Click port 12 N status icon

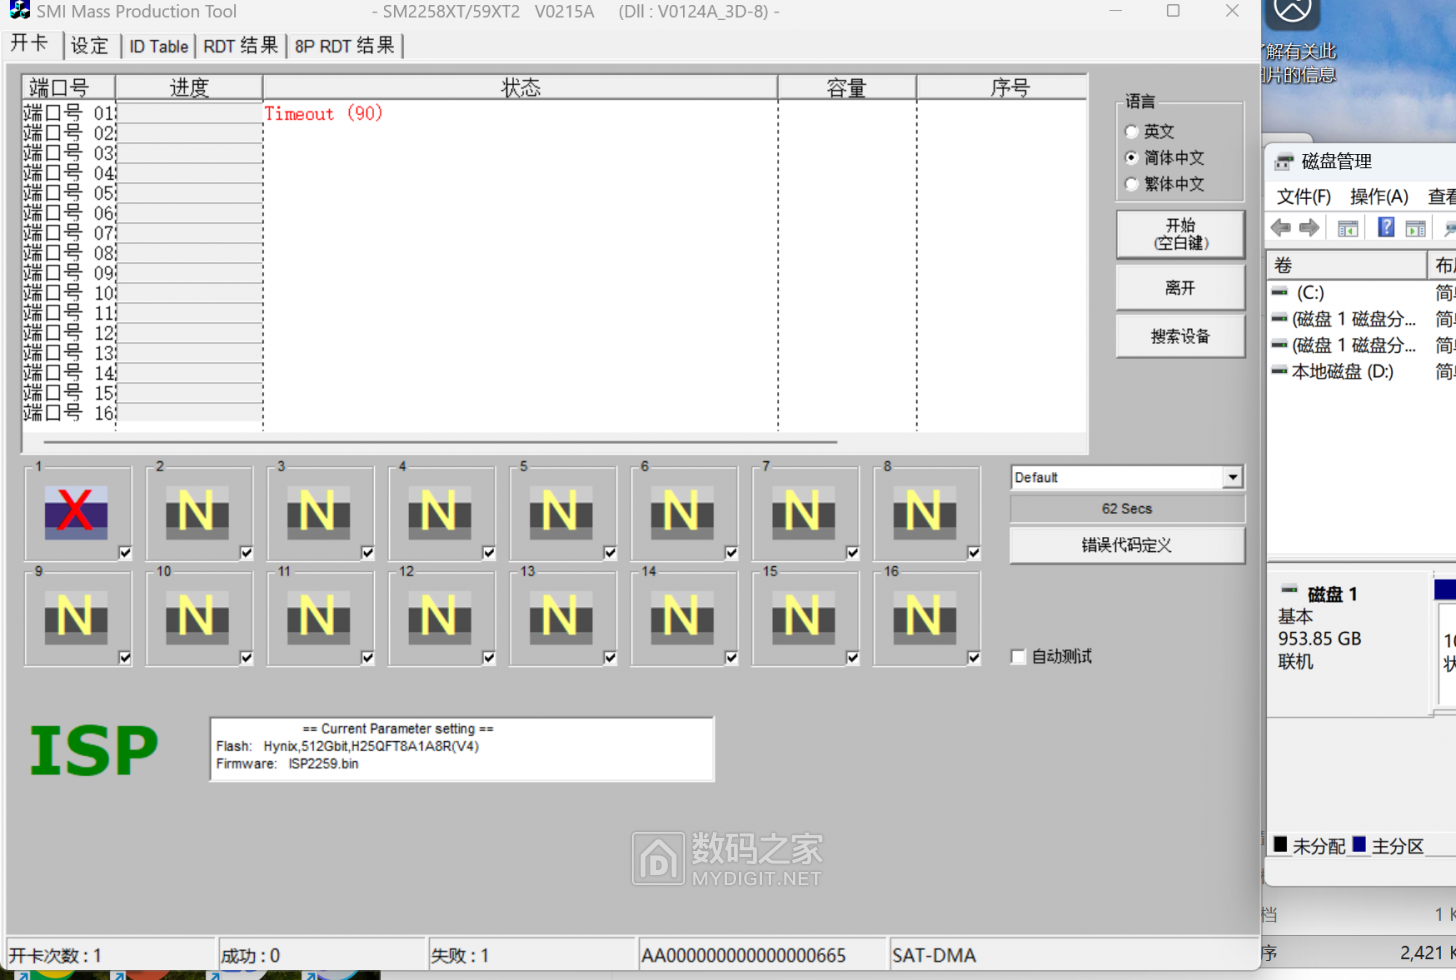439,616
